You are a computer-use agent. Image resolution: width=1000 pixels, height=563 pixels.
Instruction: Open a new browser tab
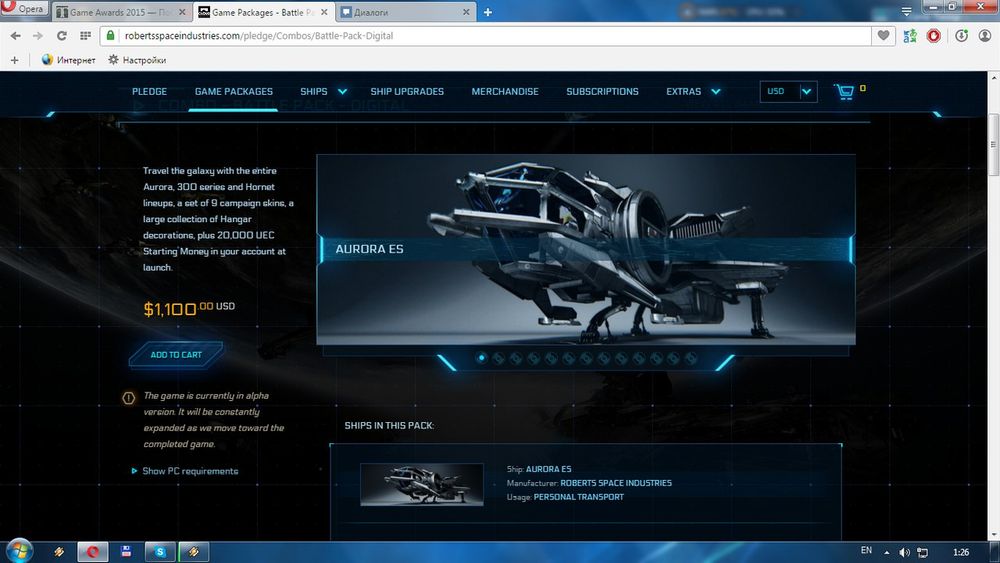point(488,12)
